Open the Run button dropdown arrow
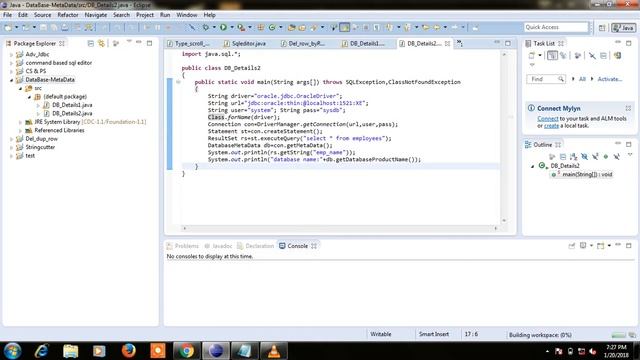640x360 pixels. tap(232, 27)
